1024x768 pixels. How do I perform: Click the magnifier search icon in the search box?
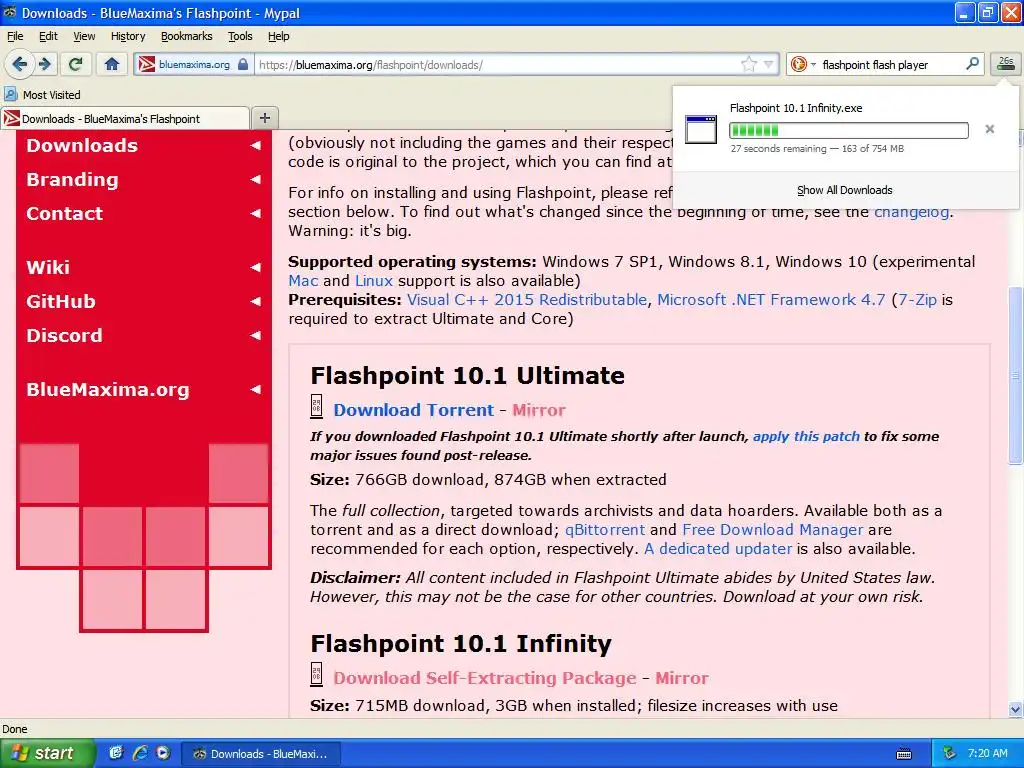pos(972,63)
